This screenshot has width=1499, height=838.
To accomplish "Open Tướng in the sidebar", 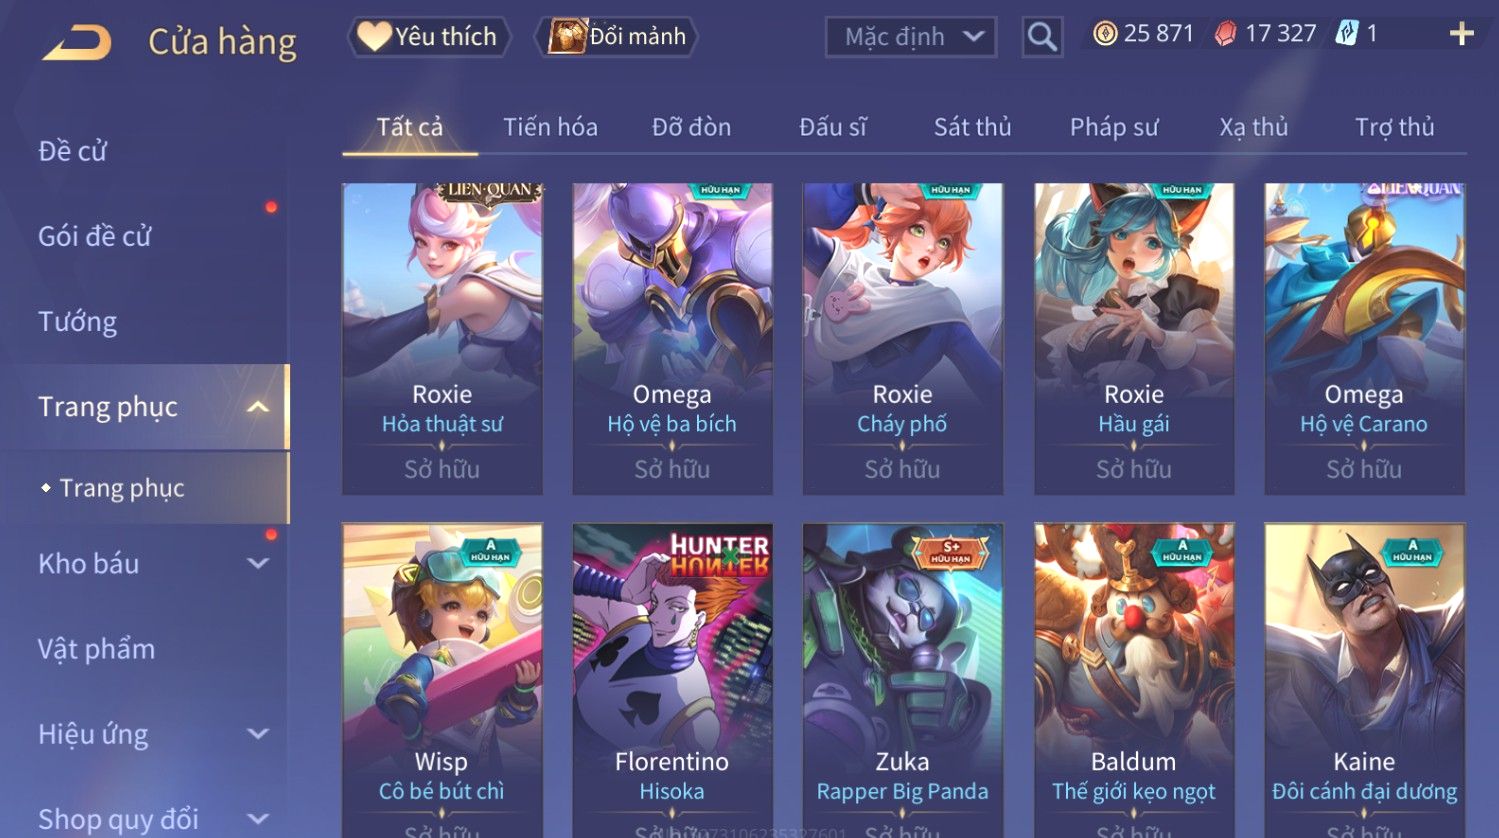I will tap(78, 322).
